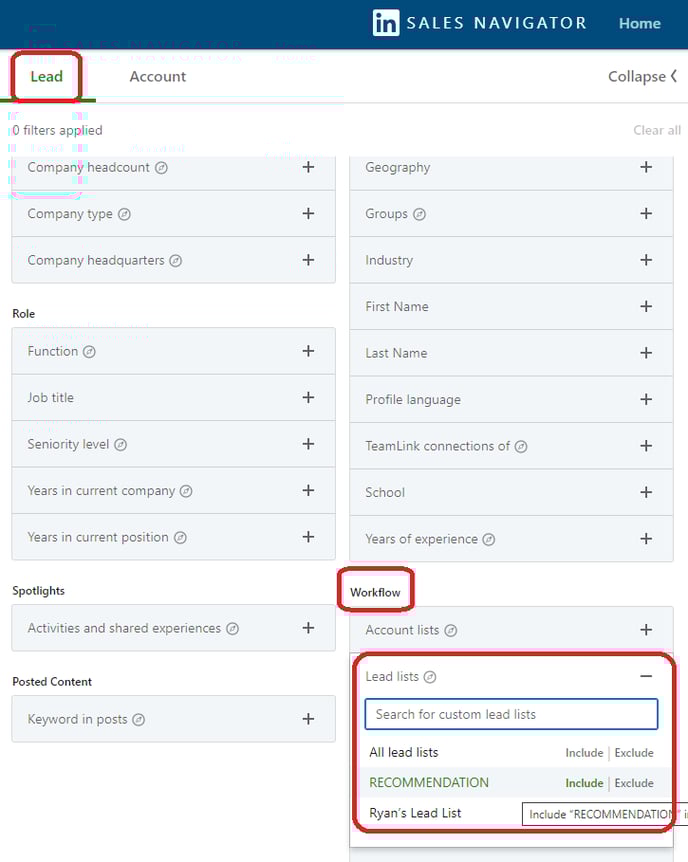
Task: Collapse the Lead lists filter with minus
Action: pos(646,676)
